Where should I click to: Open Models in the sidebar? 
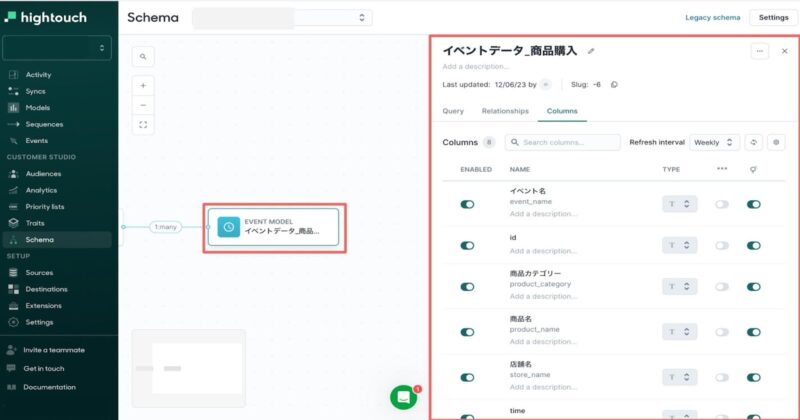(38, 108)
